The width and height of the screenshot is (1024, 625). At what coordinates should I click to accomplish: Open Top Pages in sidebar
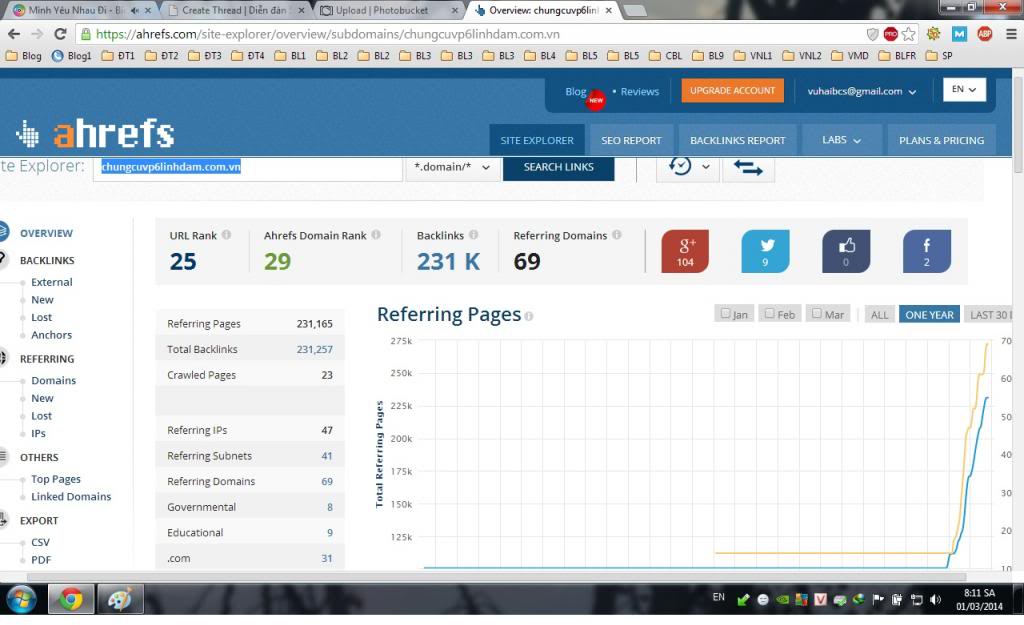[56, 479]
